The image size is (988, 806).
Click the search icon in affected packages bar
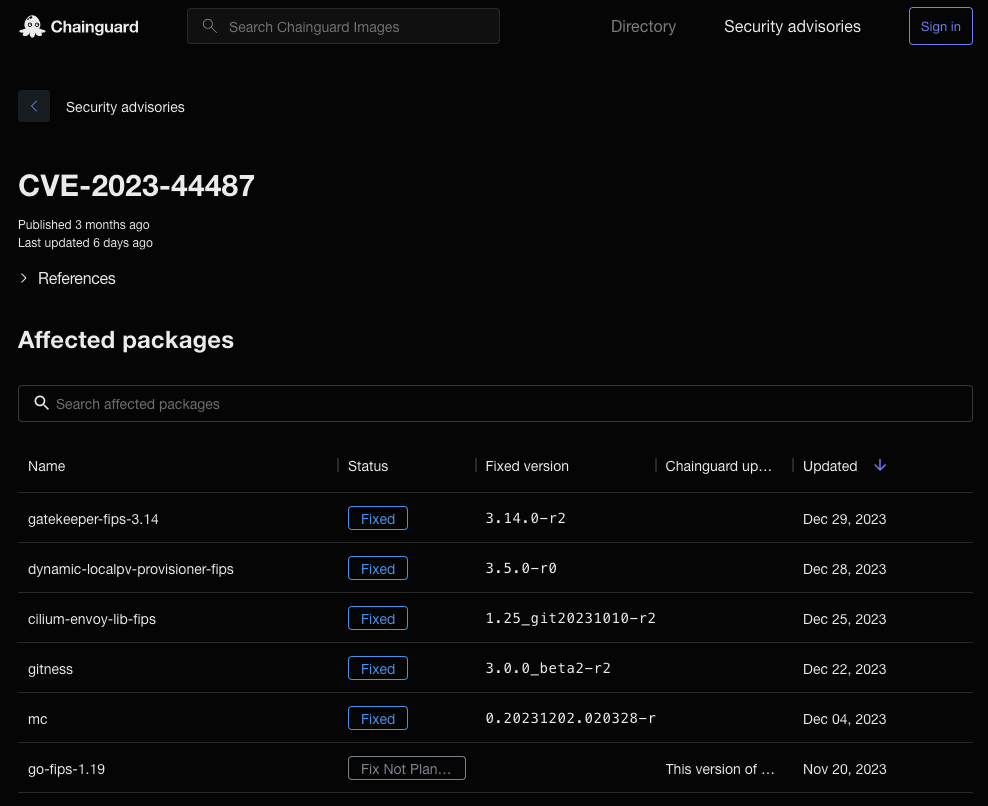pos(41,402)
